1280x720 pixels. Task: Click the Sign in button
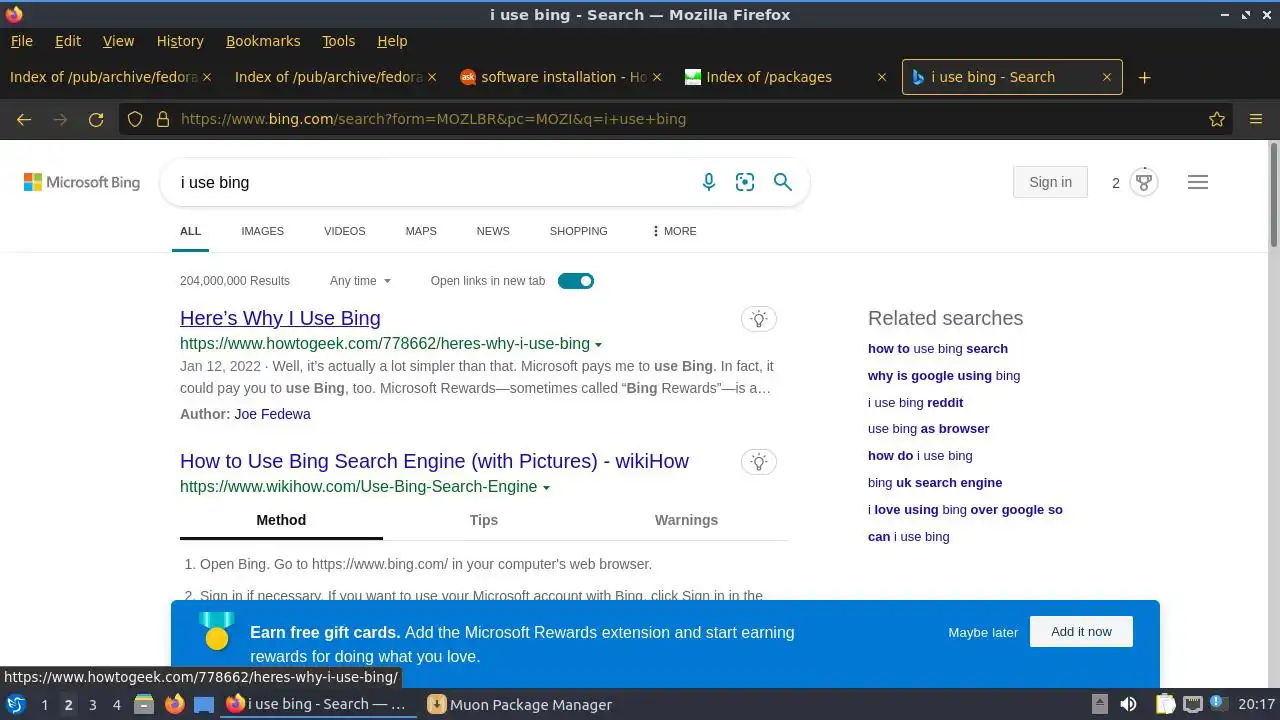click(x=1050, y=182)
